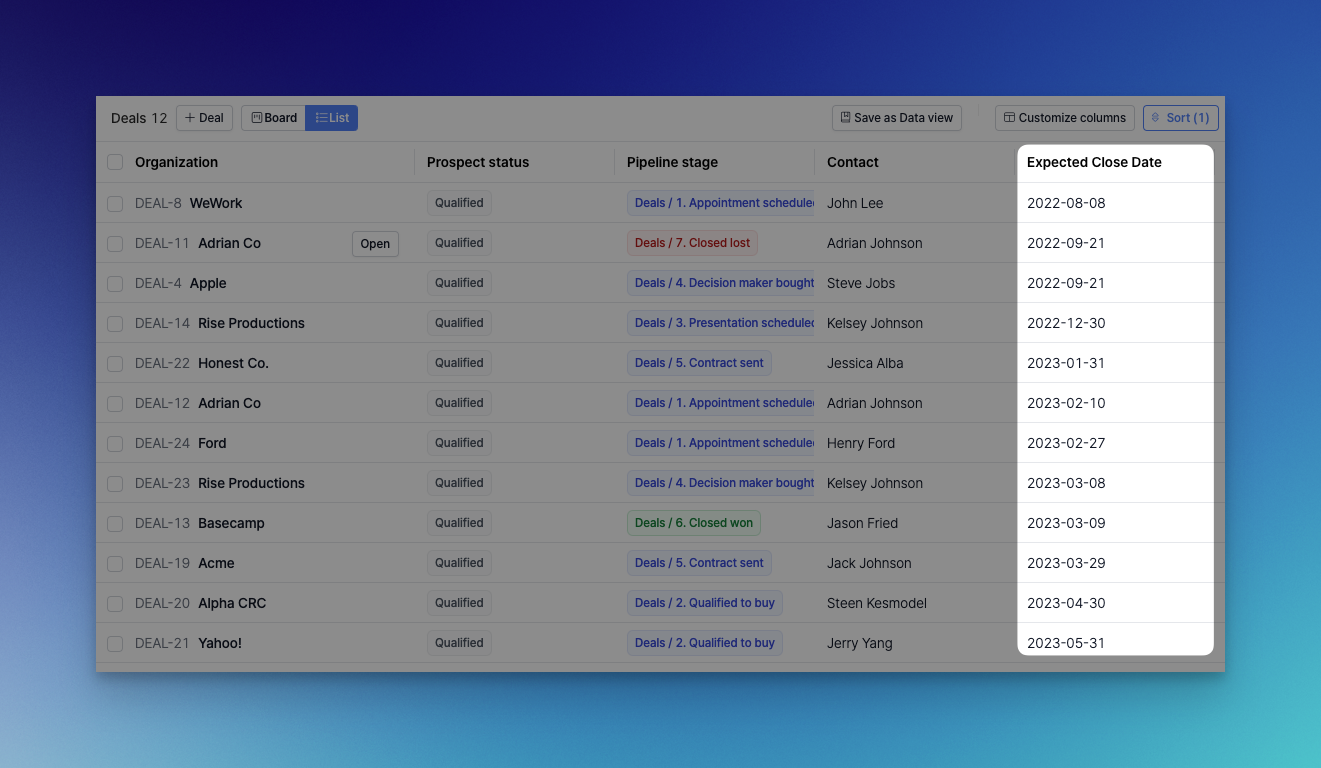Select contact Jerry Yang

tap(860, 643)
